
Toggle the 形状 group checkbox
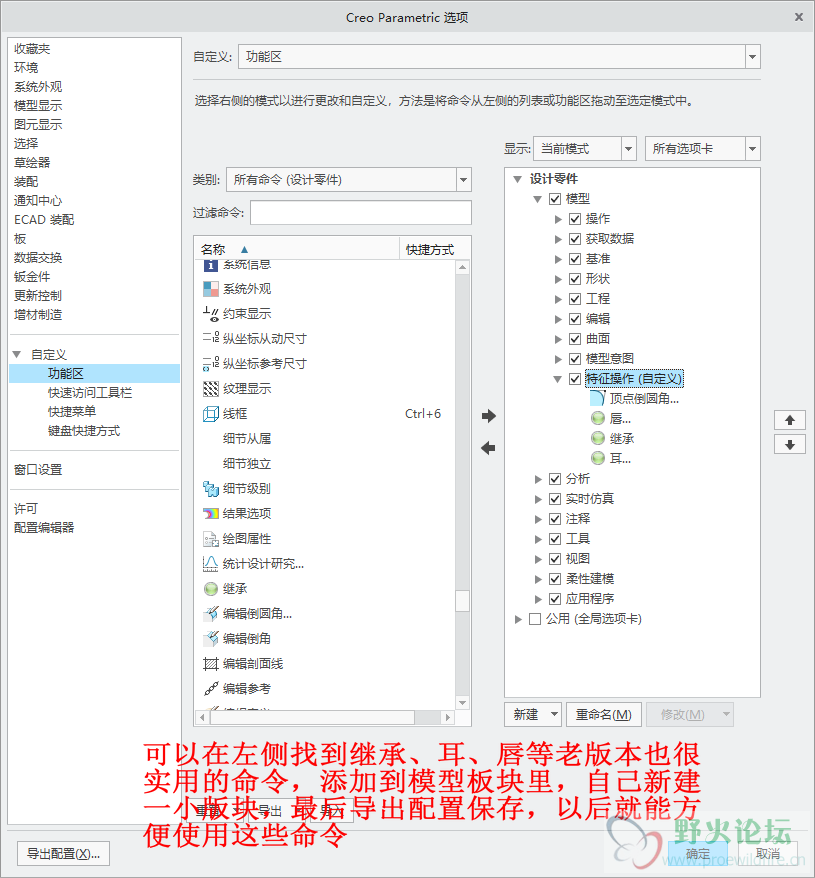click(575, 279)
